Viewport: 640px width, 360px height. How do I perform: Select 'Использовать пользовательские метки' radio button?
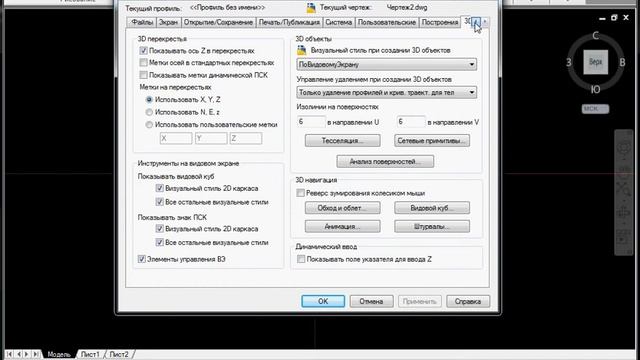(149, 124)
